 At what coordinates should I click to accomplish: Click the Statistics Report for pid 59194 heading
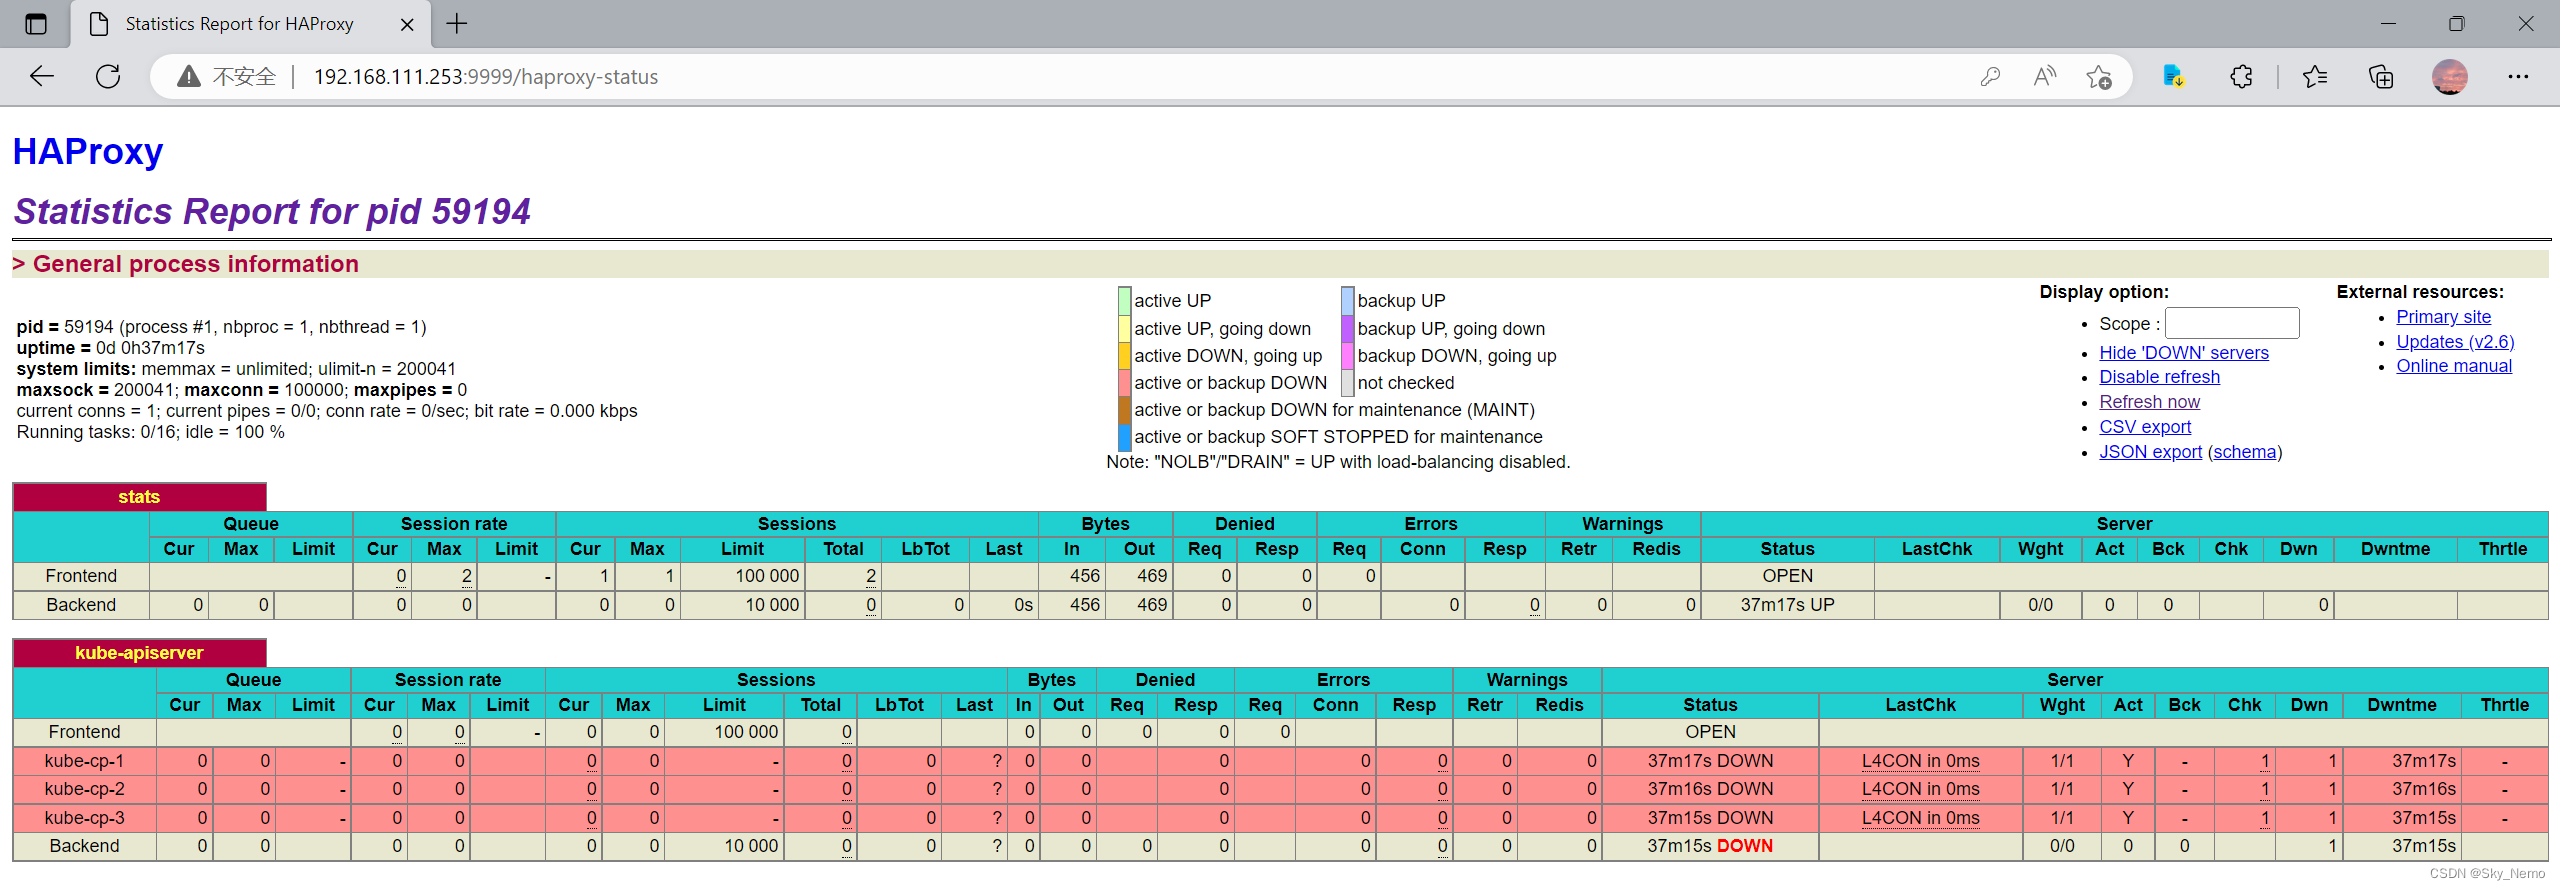coord(272,212)
